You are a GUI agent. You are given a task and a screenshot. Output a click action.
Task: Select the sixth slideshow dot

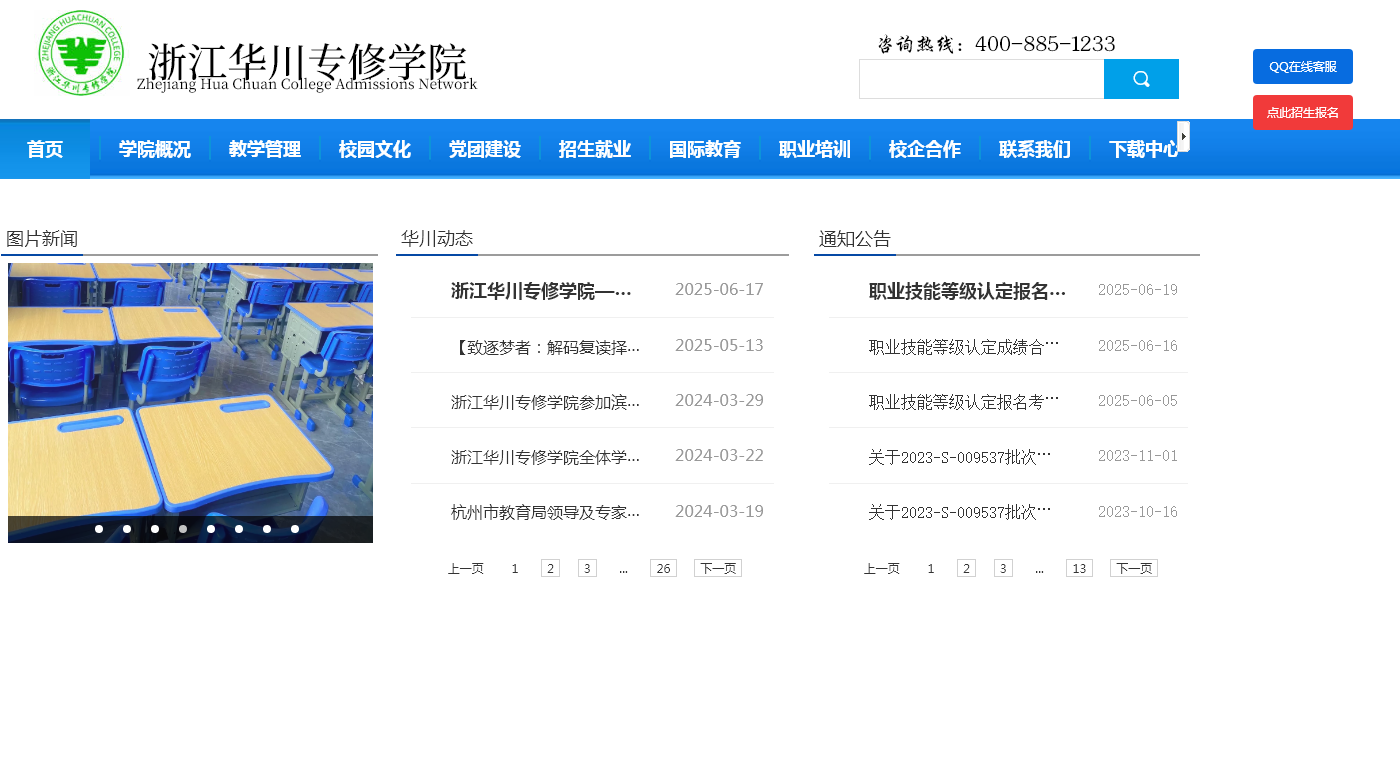(239, 529)
